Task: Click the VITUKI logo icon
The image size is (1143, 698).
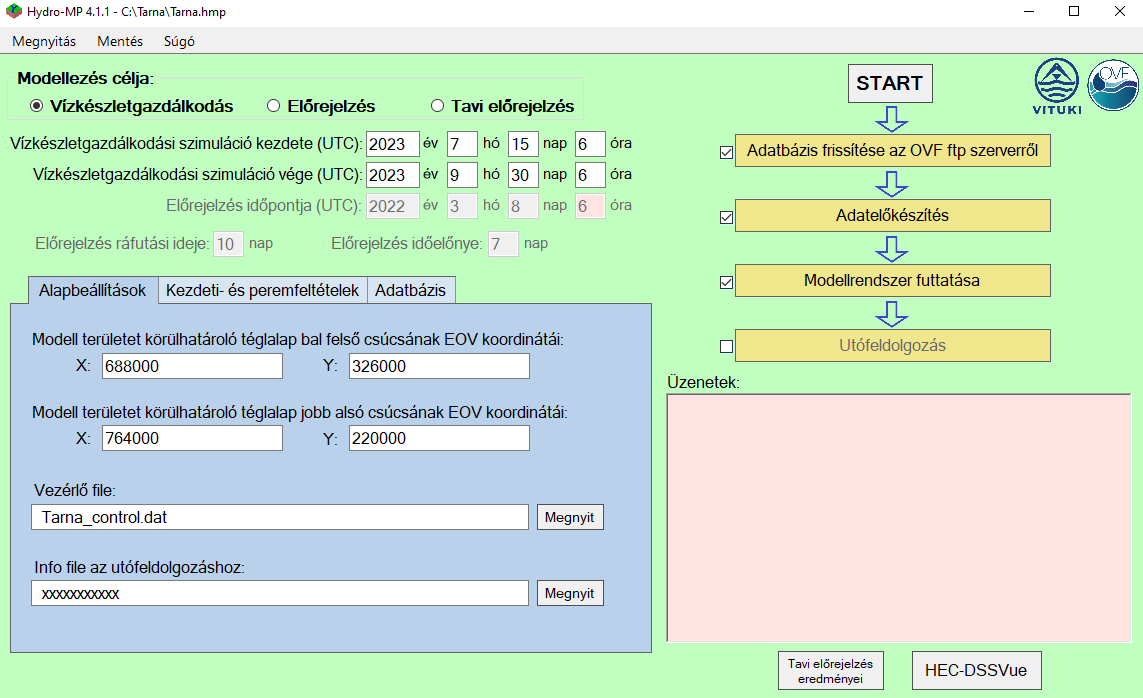Action: click(x=1057, y=86)
